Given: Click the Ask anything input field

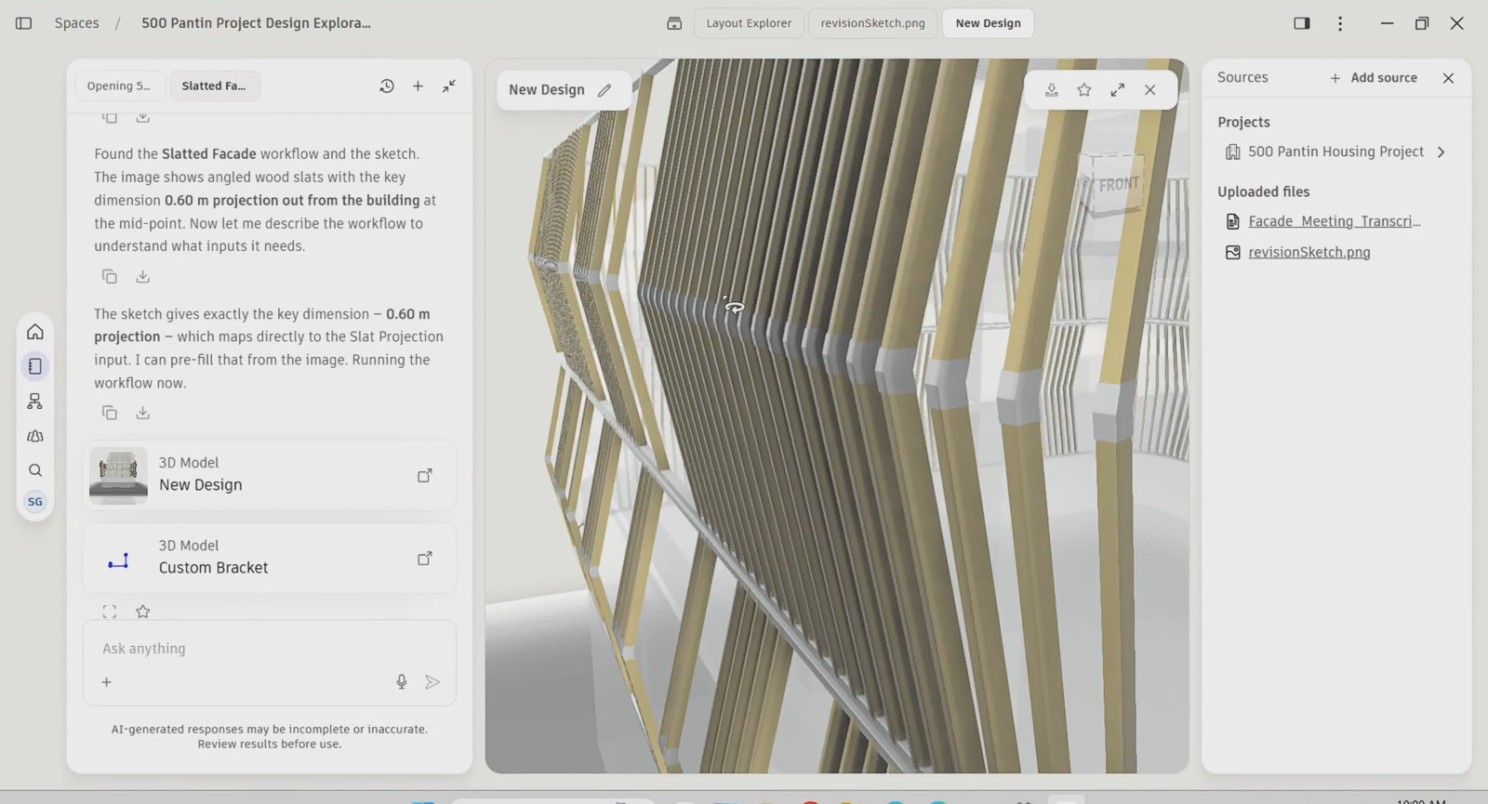Looking at the screenshot, I should click(269, 648).
